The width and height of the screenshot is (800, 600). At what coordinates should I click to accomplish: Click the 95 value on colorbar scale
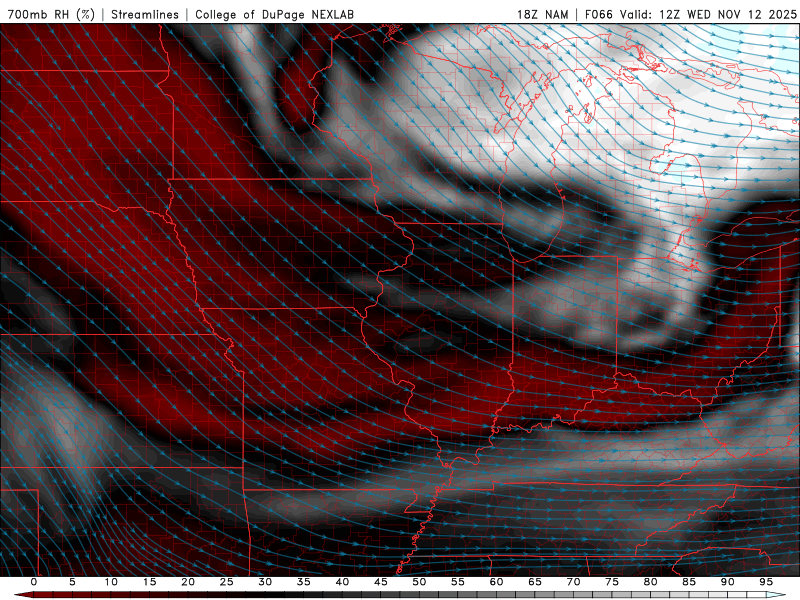(766, 582)
